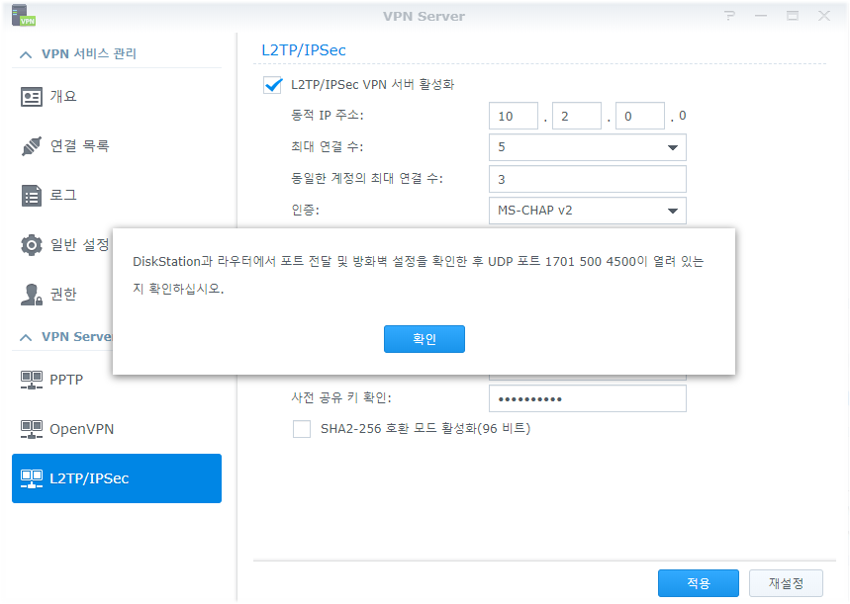Screen dimensions: 850x604
Task: Select OpenVPN in the sidebar
Action: click(117, 429)
